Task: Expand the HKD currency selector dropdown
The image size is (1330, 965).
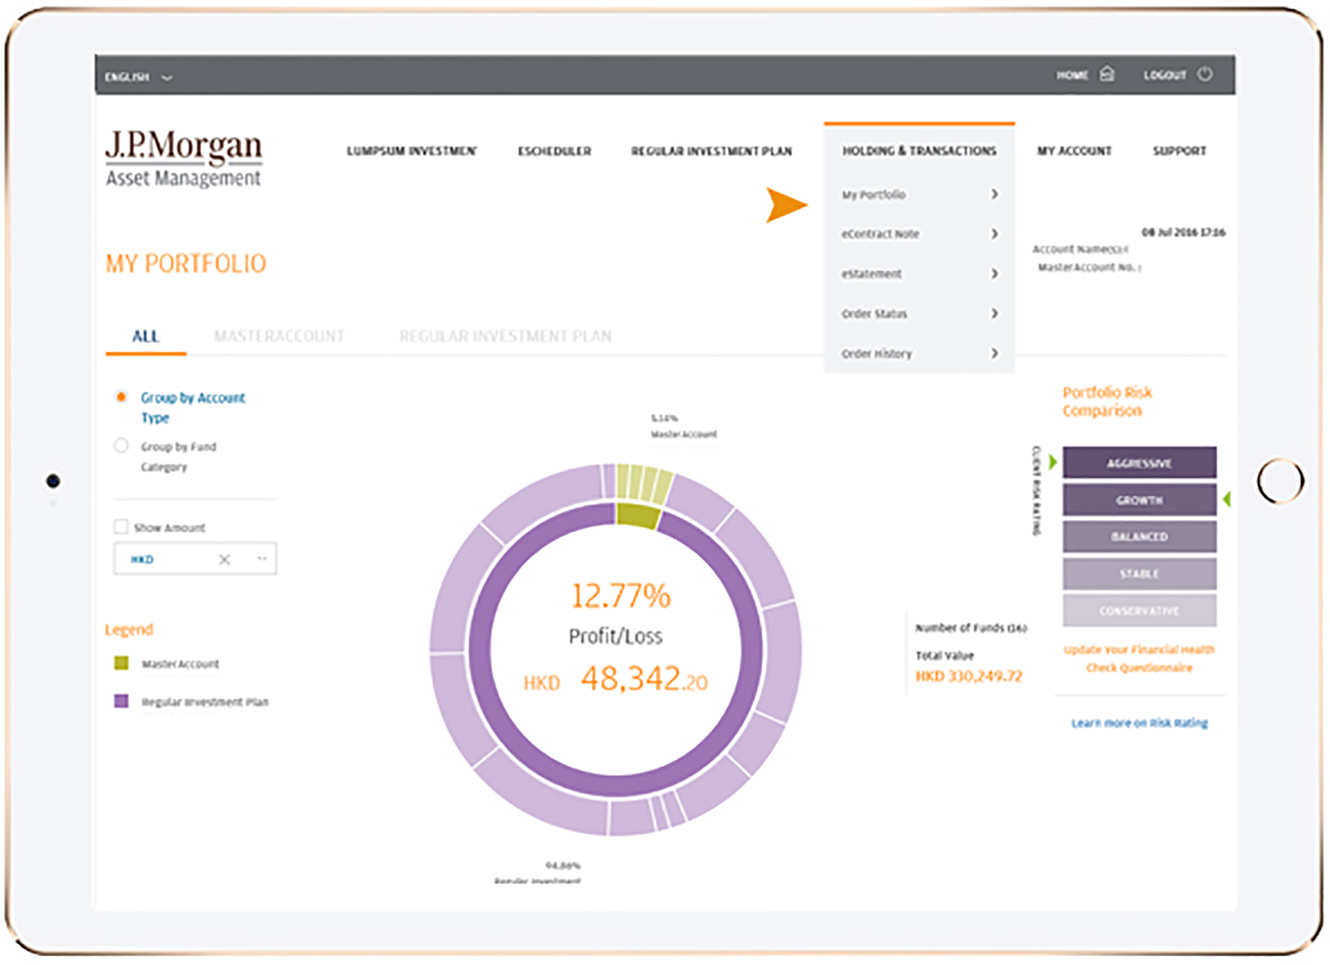Action: click(262, 559)
